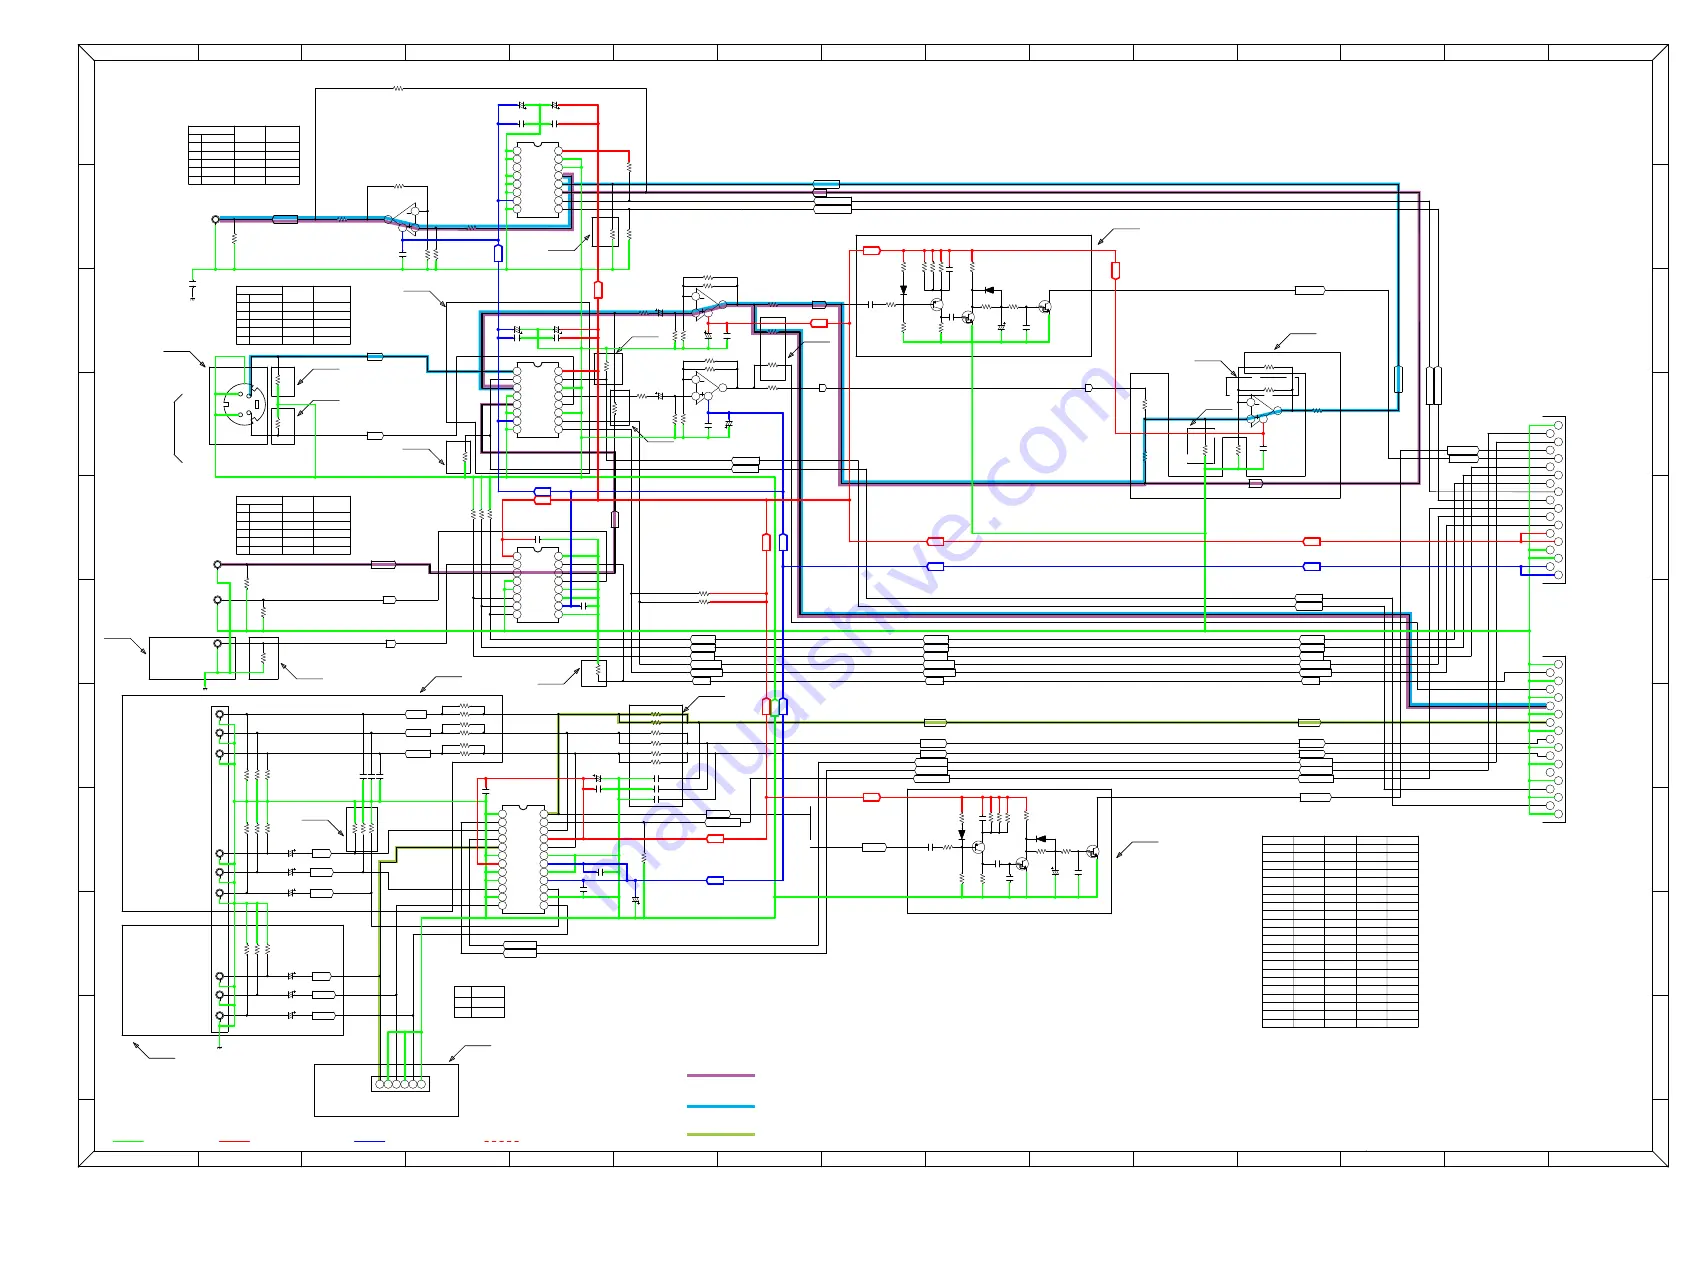
Task: Click the cyan legend line sample
Action: [720, 1106]
